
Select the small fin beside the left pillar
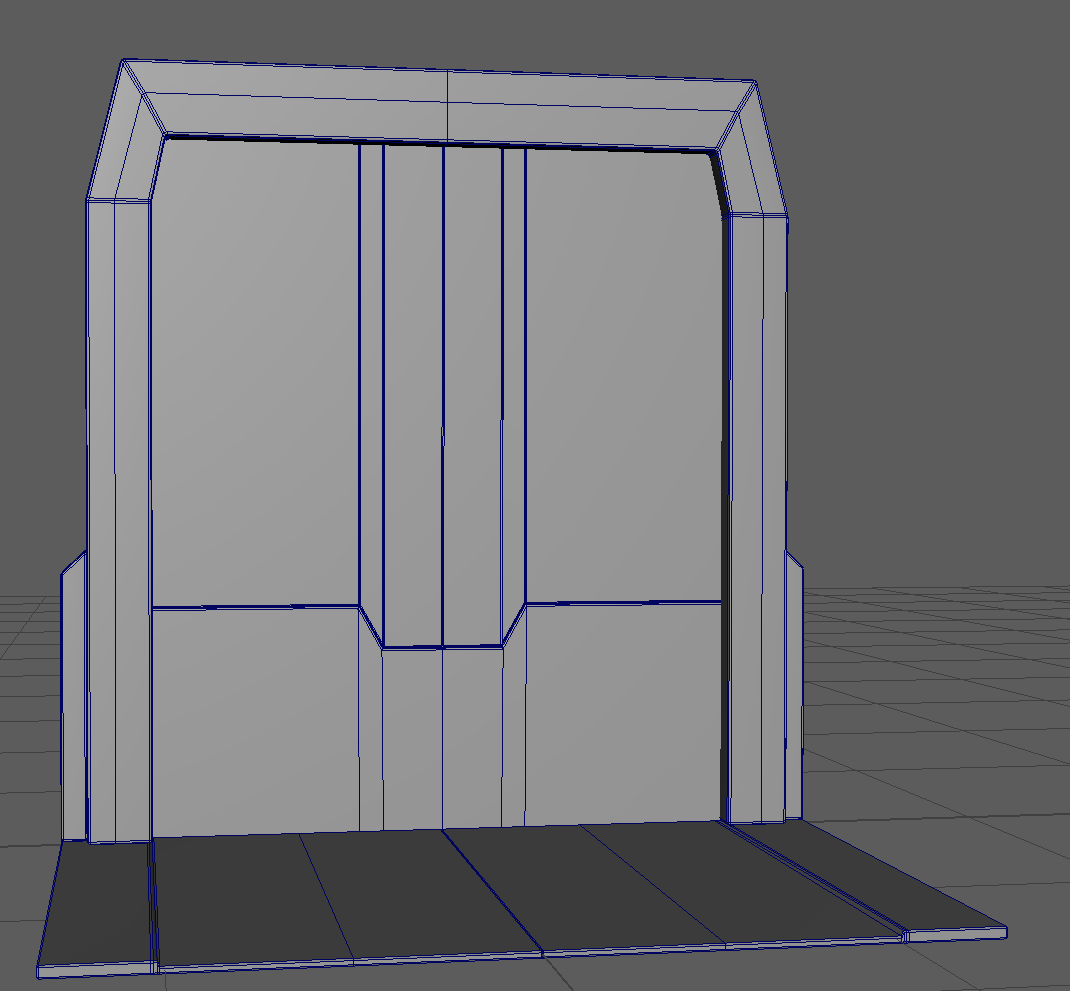click(x=73, y=700)
